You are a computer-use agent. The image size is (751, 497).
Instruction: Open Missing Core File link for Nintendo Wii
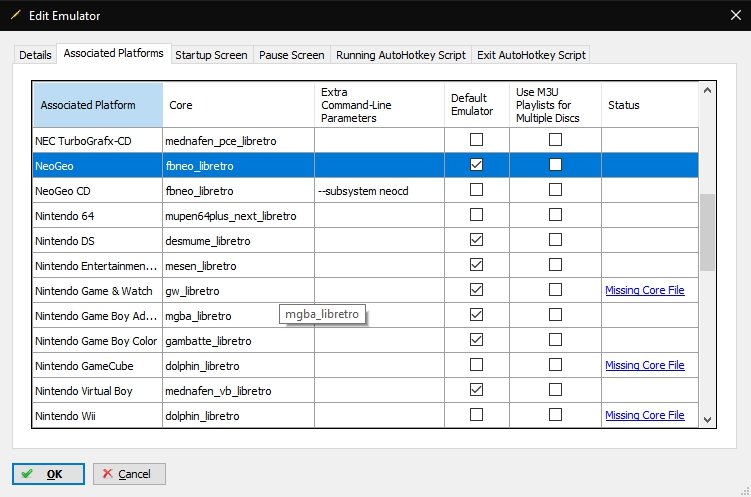[645, 415]
